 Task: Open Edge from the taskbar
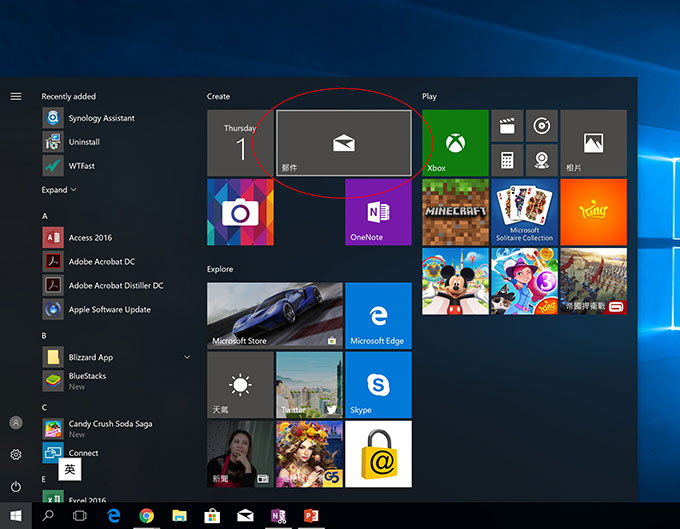click(x=114, y=516)
